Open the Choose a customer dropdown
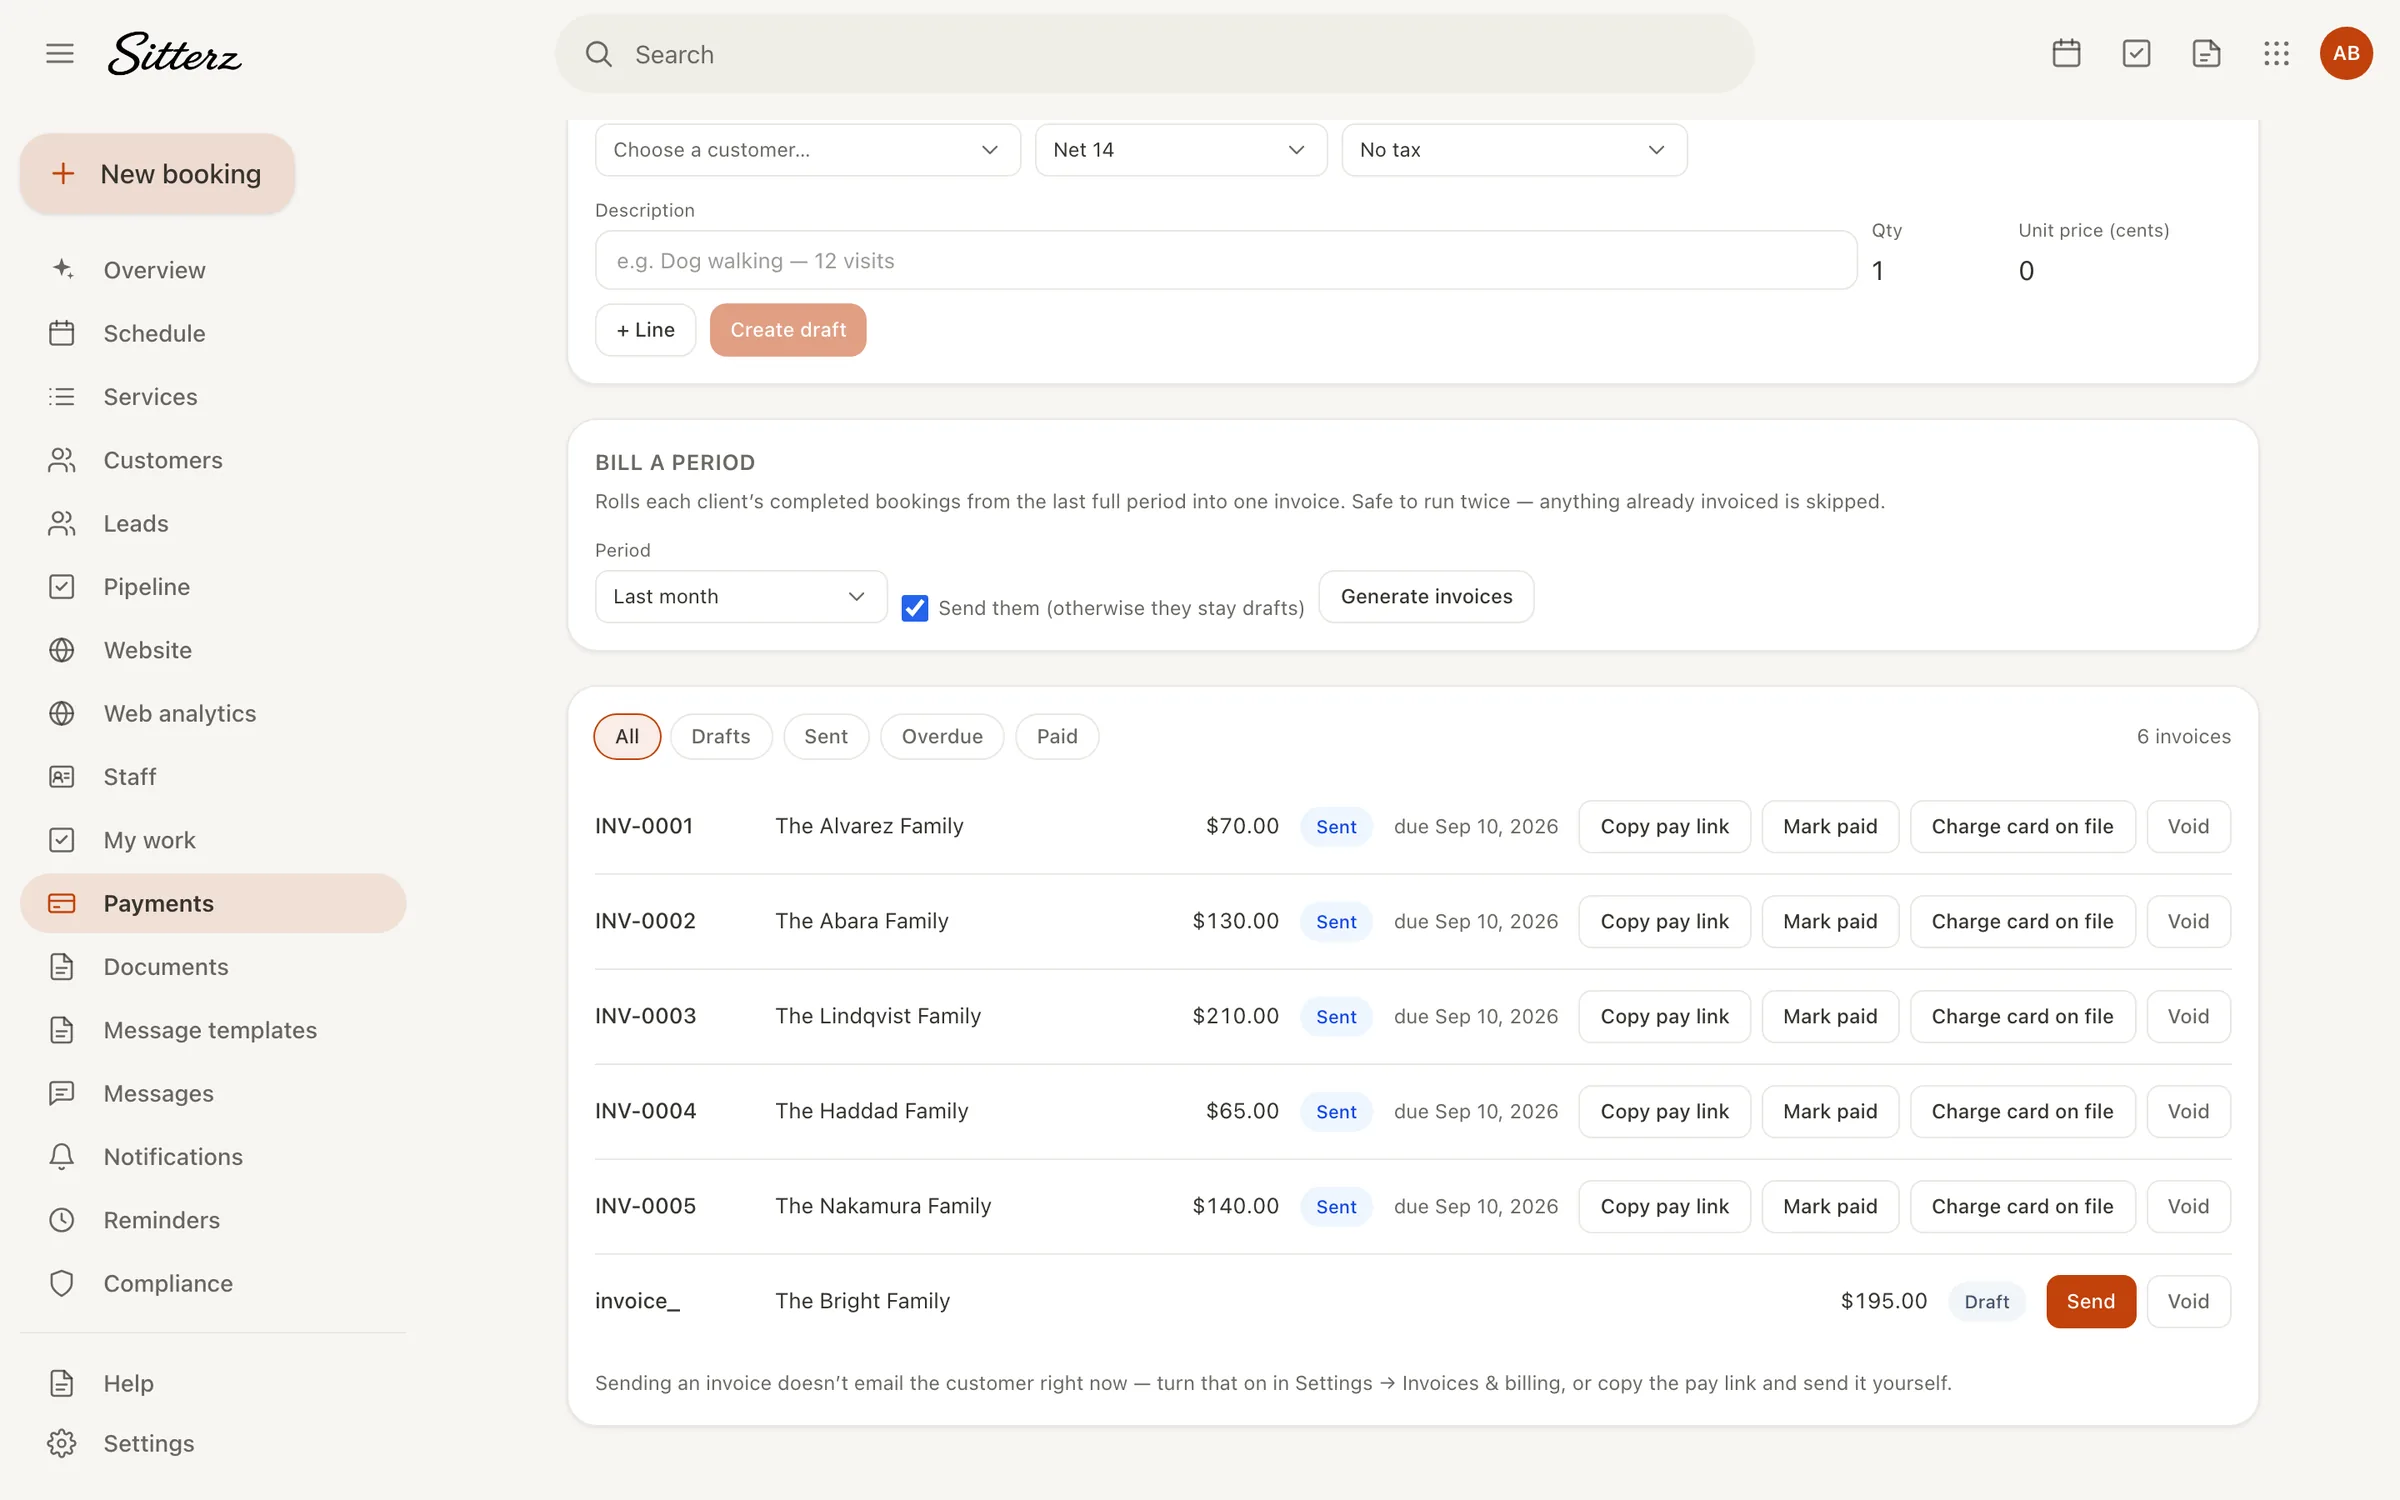 807,150
